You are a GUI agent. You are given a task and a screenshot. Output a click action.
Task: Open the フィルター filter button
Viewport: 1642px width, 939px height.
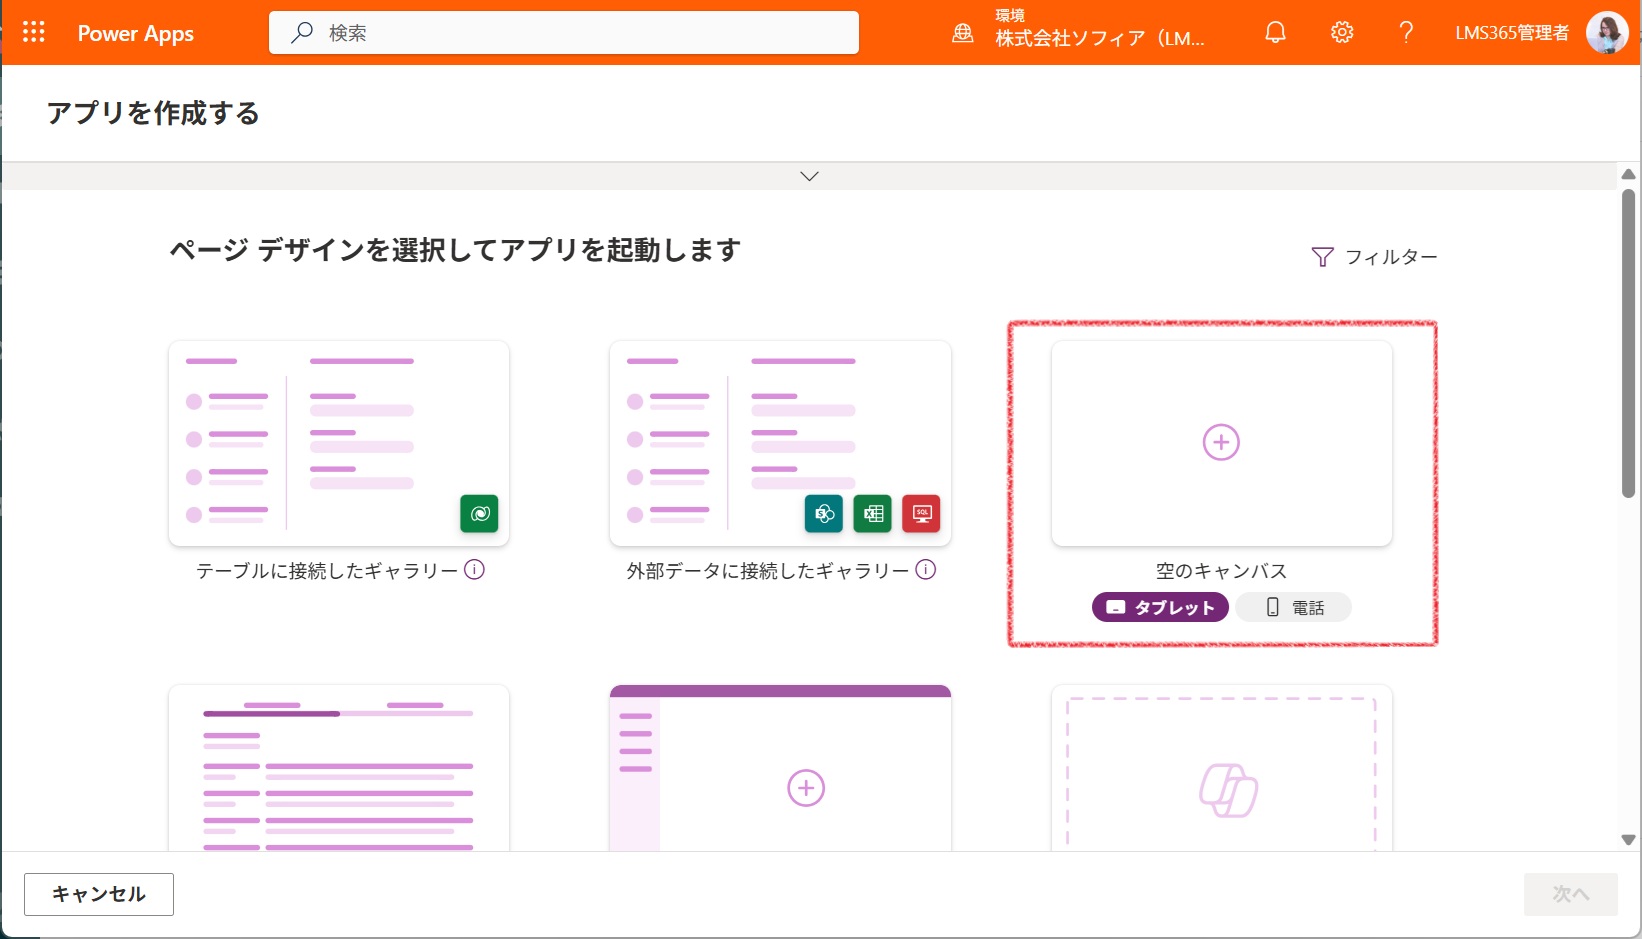tap(1374, 257)
